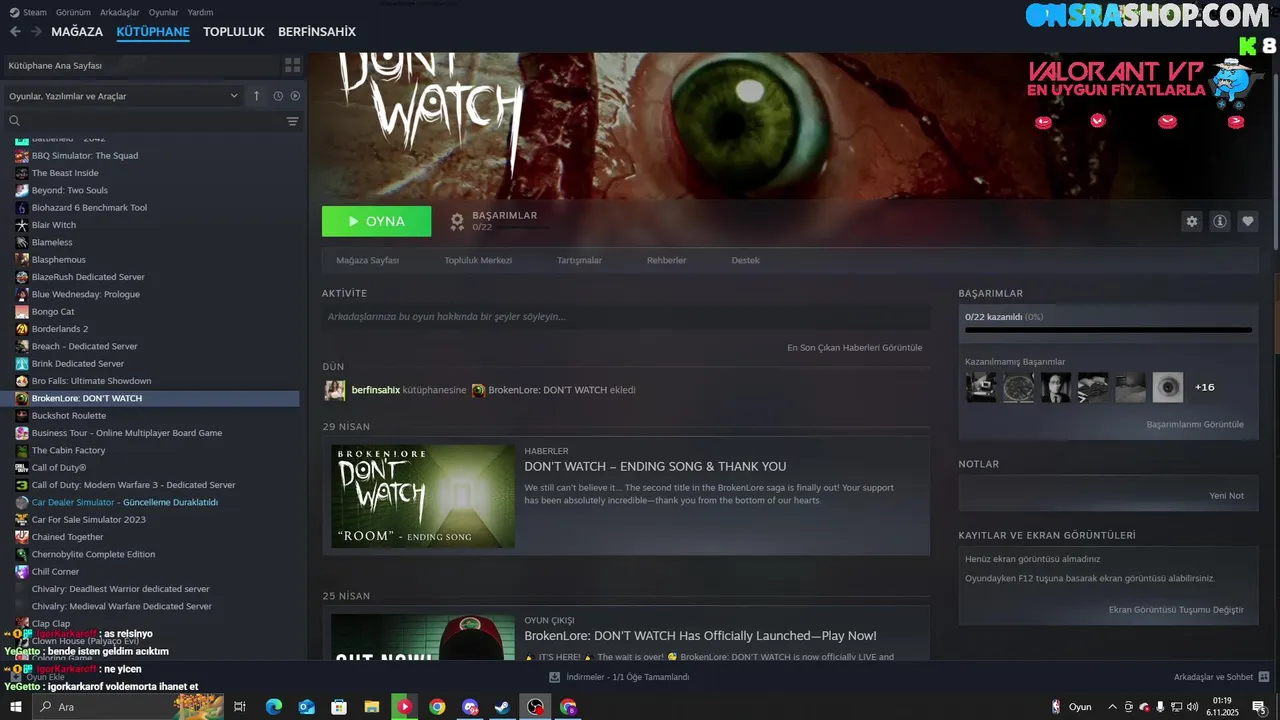Open the Rehberler link
1280x720 pixels.
coord(666,260)
